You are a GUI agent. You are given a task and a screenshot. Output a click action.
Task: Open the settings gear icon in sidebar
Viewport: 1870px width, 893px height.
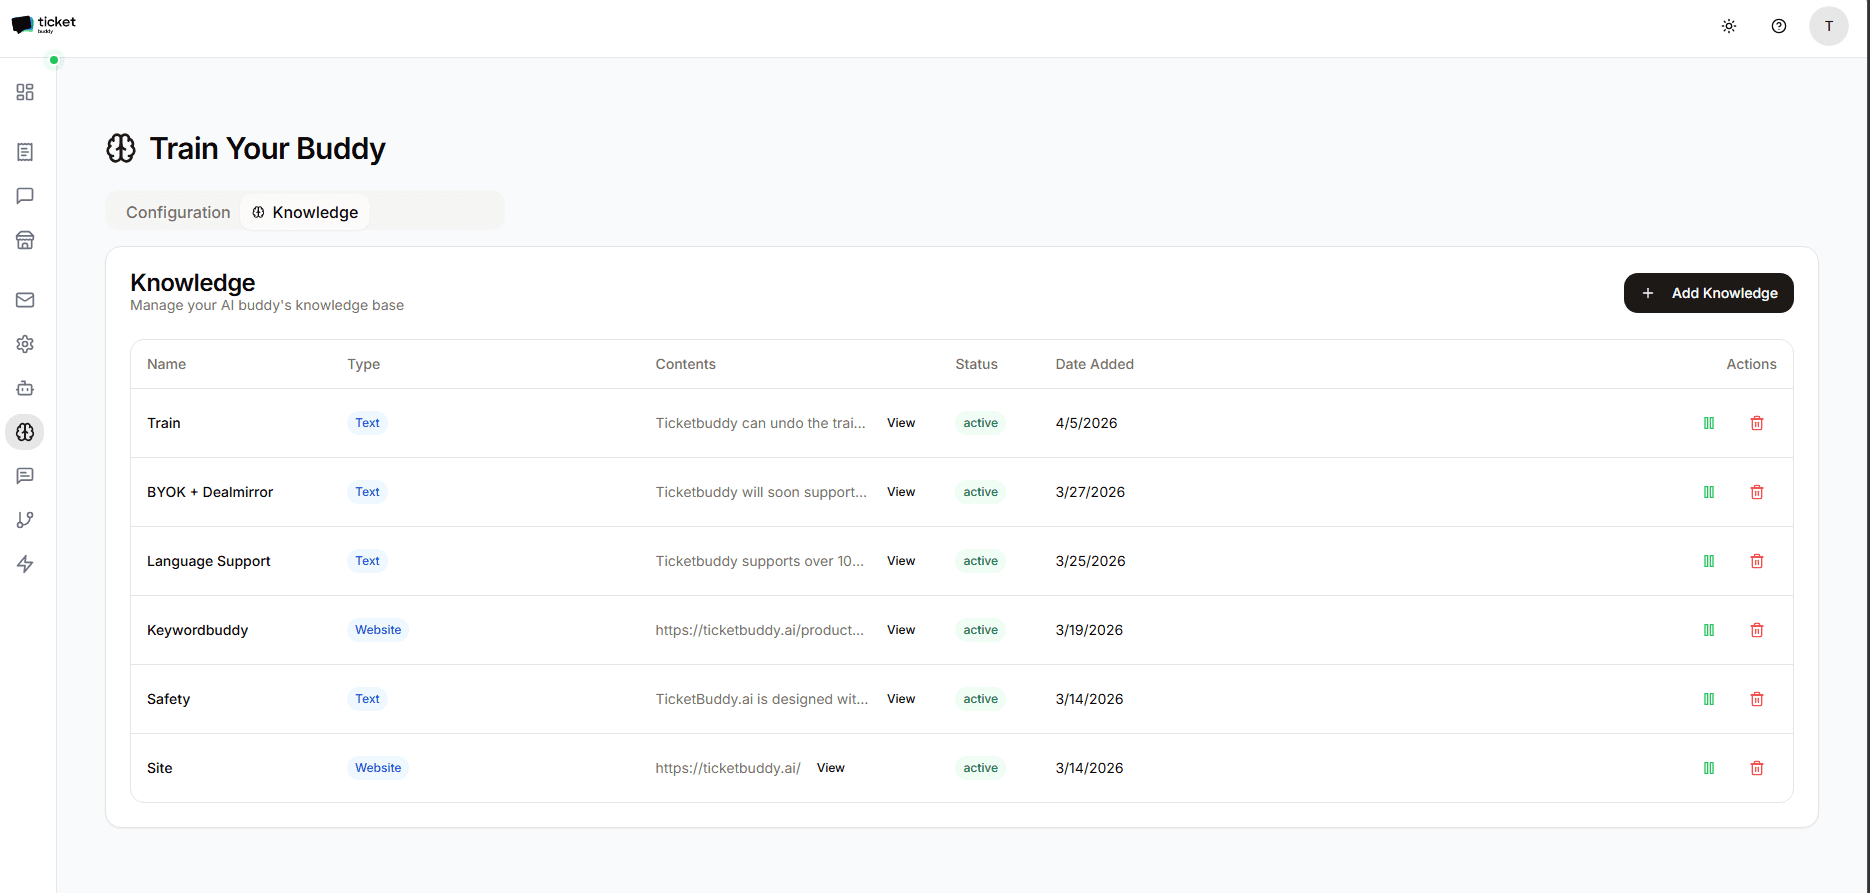click(x=25, y=344)
